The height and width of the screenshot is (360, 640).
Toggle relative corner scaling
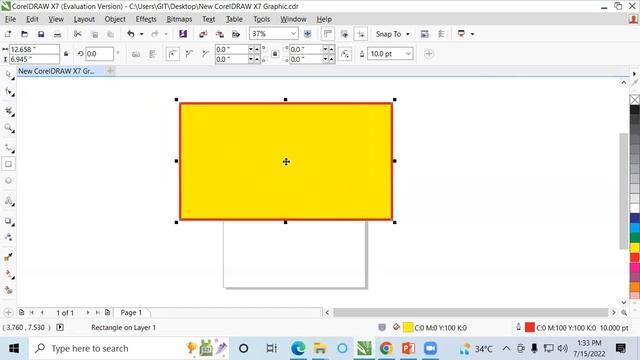(x=345, y=54)
